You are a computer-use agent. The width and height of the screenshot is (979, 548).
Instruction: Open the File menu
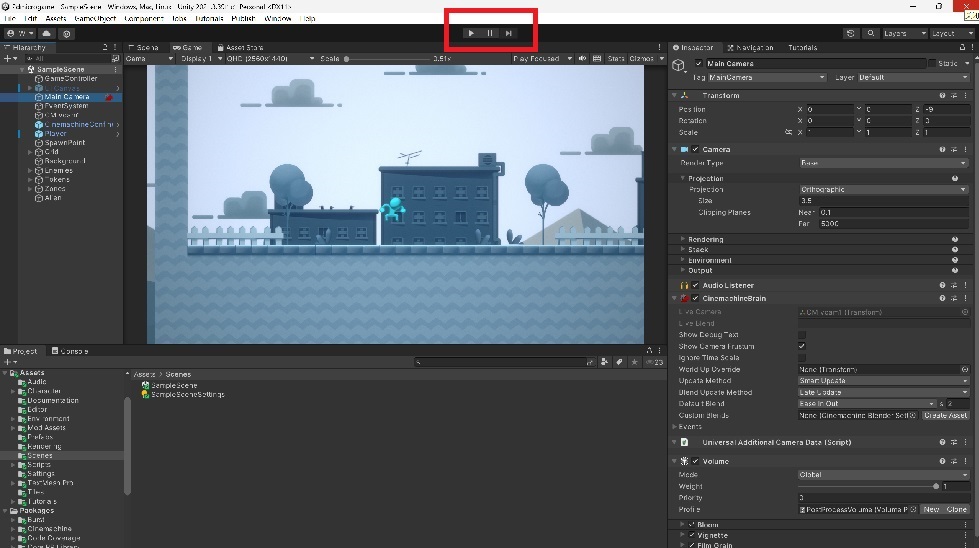(10, 18)
